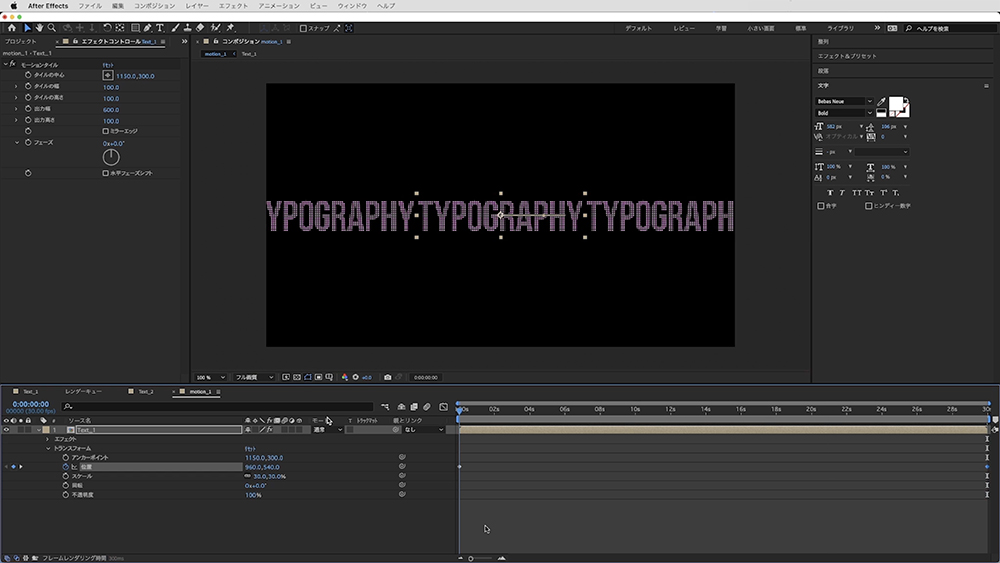
Task: Open the エフェクト menu in the menu bar
Action: click(x=233, y=6)
